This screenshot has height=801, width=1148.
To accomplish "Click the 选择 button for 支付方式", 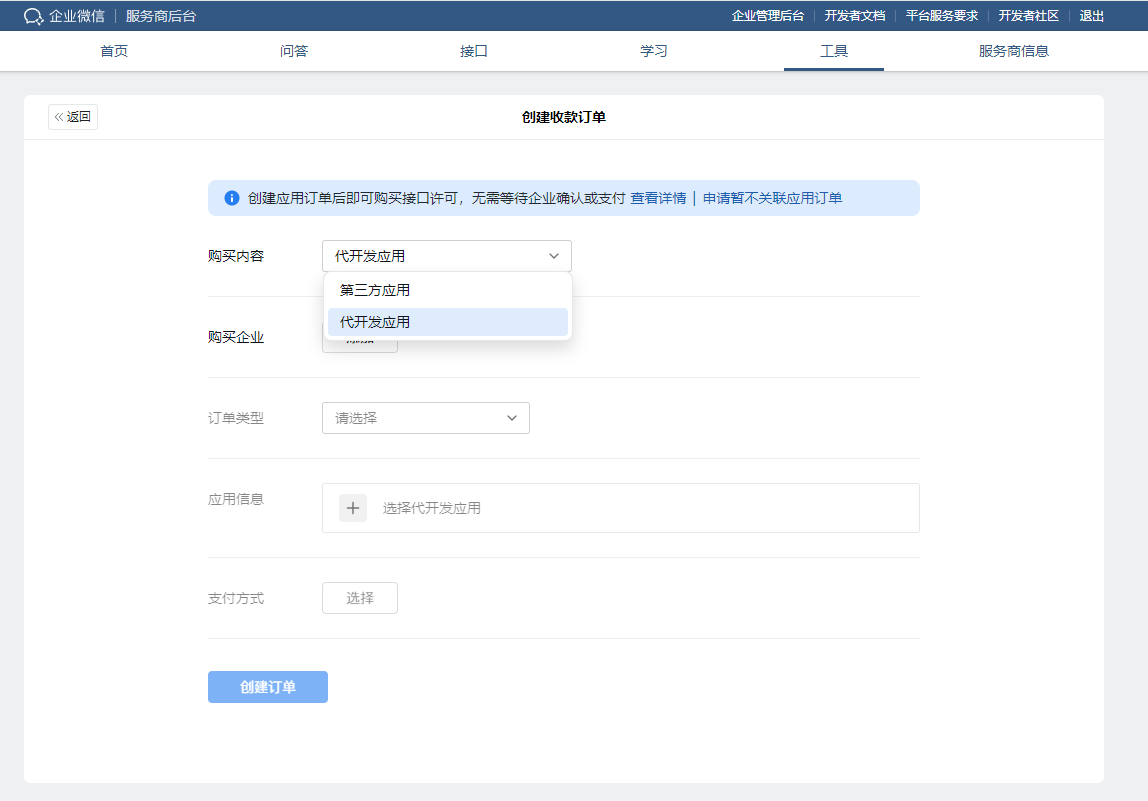I will tap(360, 598).
